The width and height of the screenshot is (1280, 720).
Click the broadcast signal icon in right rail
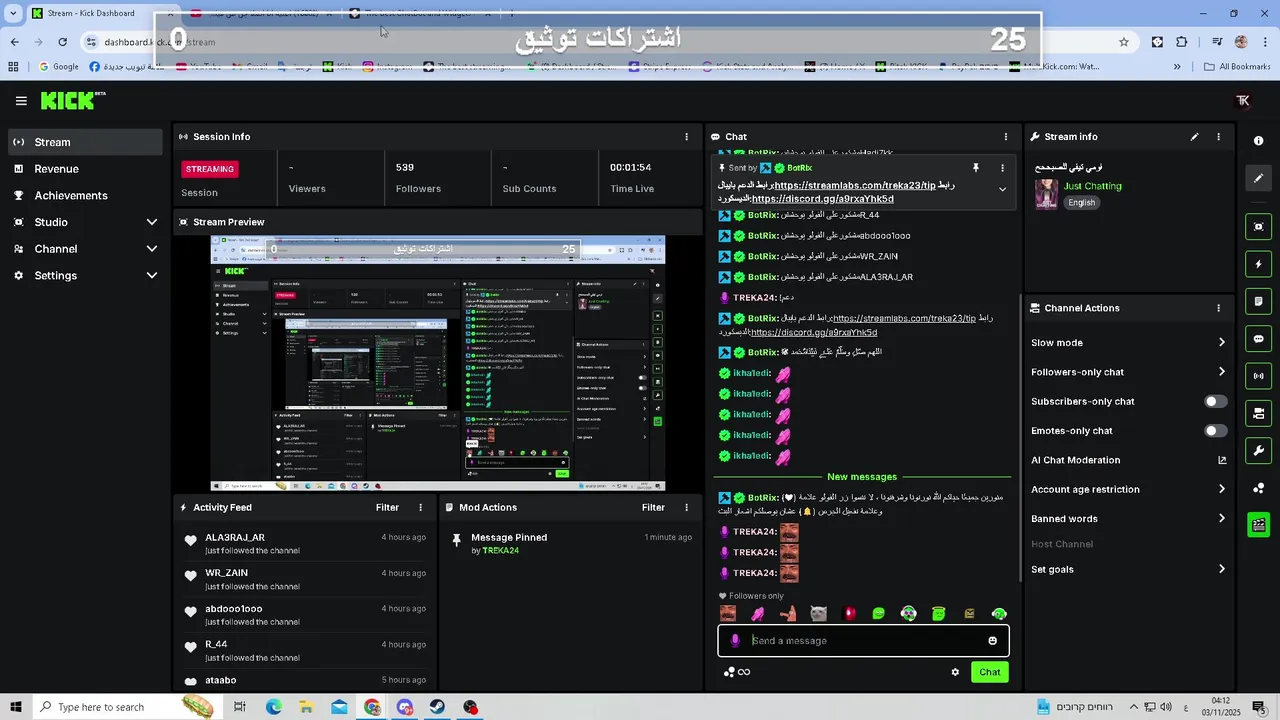click(x=1259, y=376)
